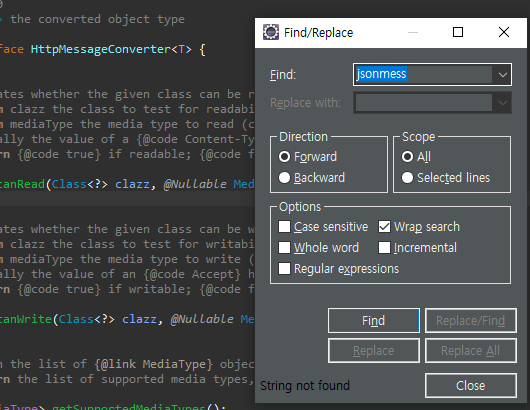Click the Replace button
530x410 pixels.
(374, 351)
